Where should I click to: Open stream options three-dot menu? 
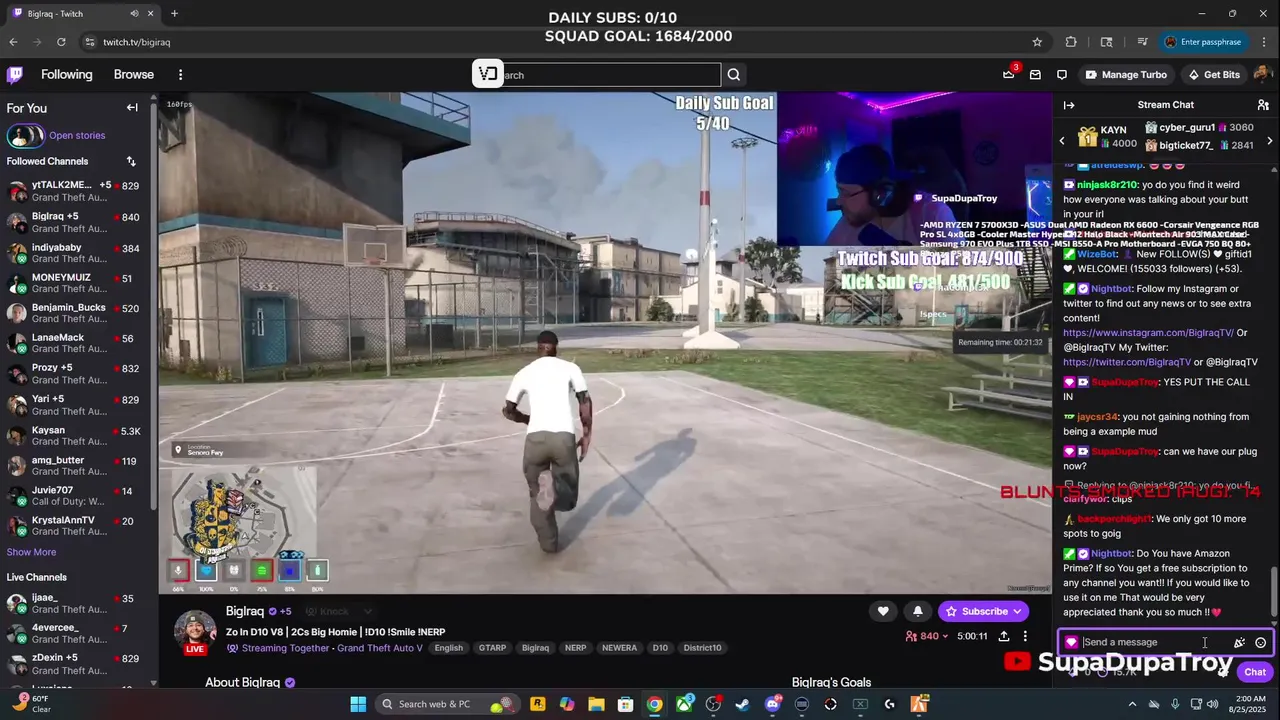1025,636
